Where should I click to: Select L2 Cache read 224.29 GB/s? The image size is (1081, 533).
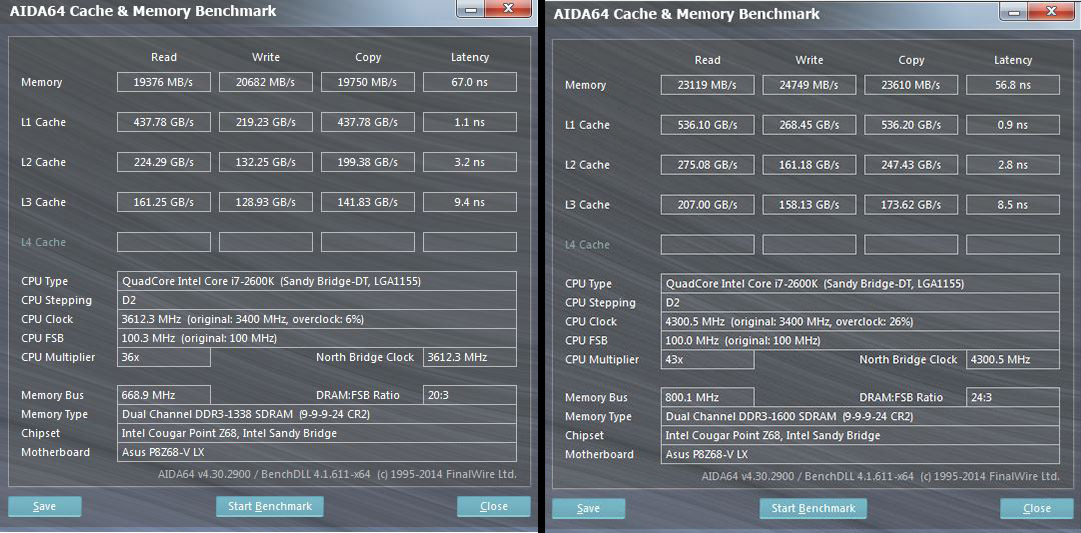[x=163, y=162]
